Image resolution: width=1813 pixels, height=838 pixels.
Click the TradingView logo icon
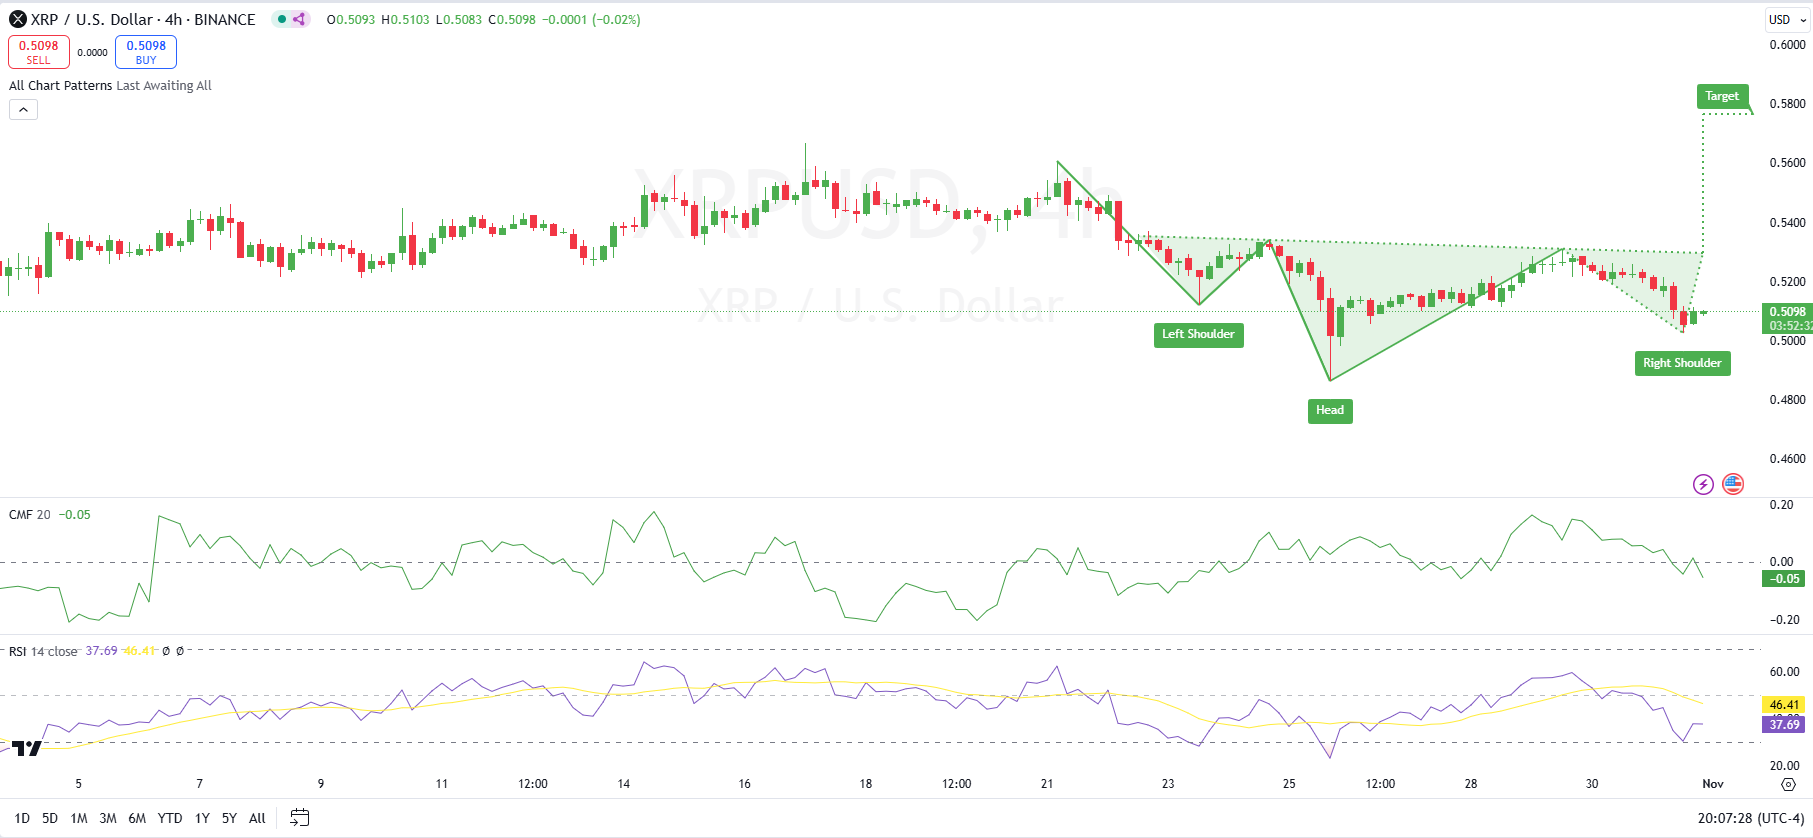[x=27, y=747]
